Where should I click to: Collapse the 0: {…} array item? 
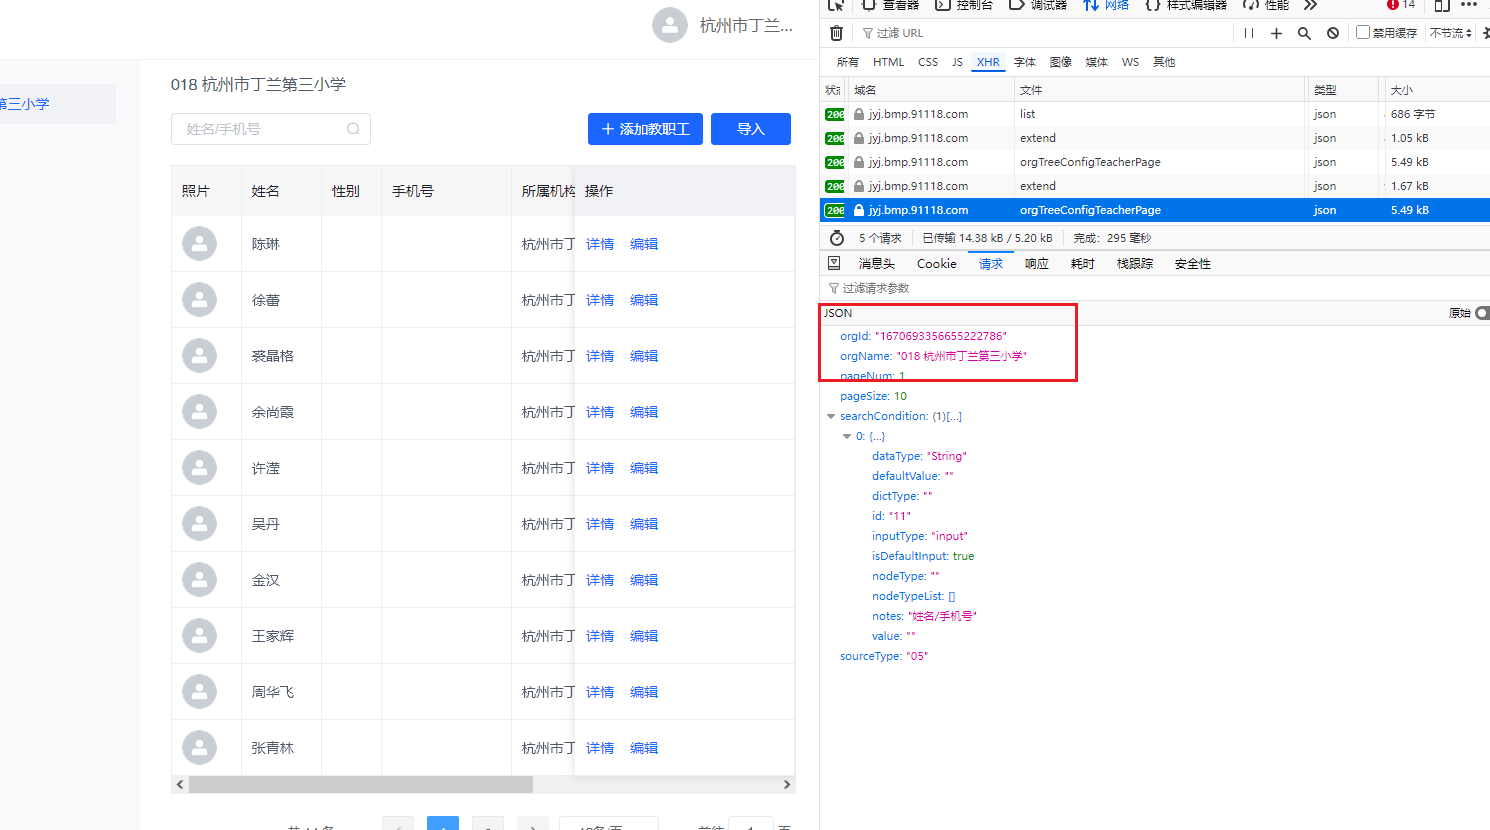(847, 436)
